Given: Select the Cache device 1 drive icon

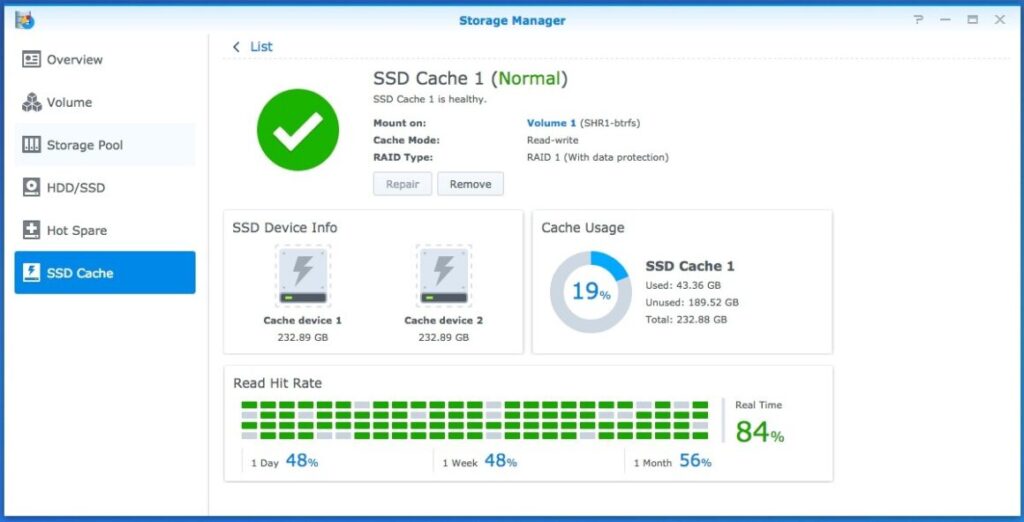Looking at the screenshot, I should point(302,276).
